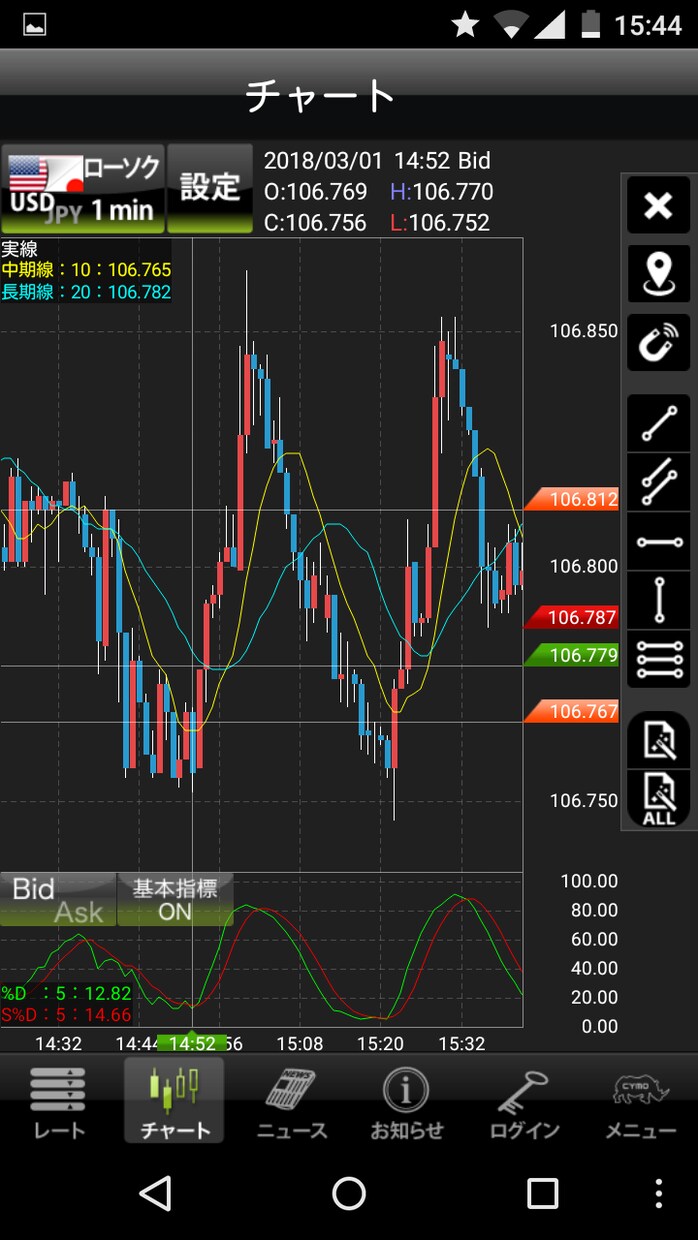Tap the %D：5：12.82 stochastic value

tap(66, 993)
